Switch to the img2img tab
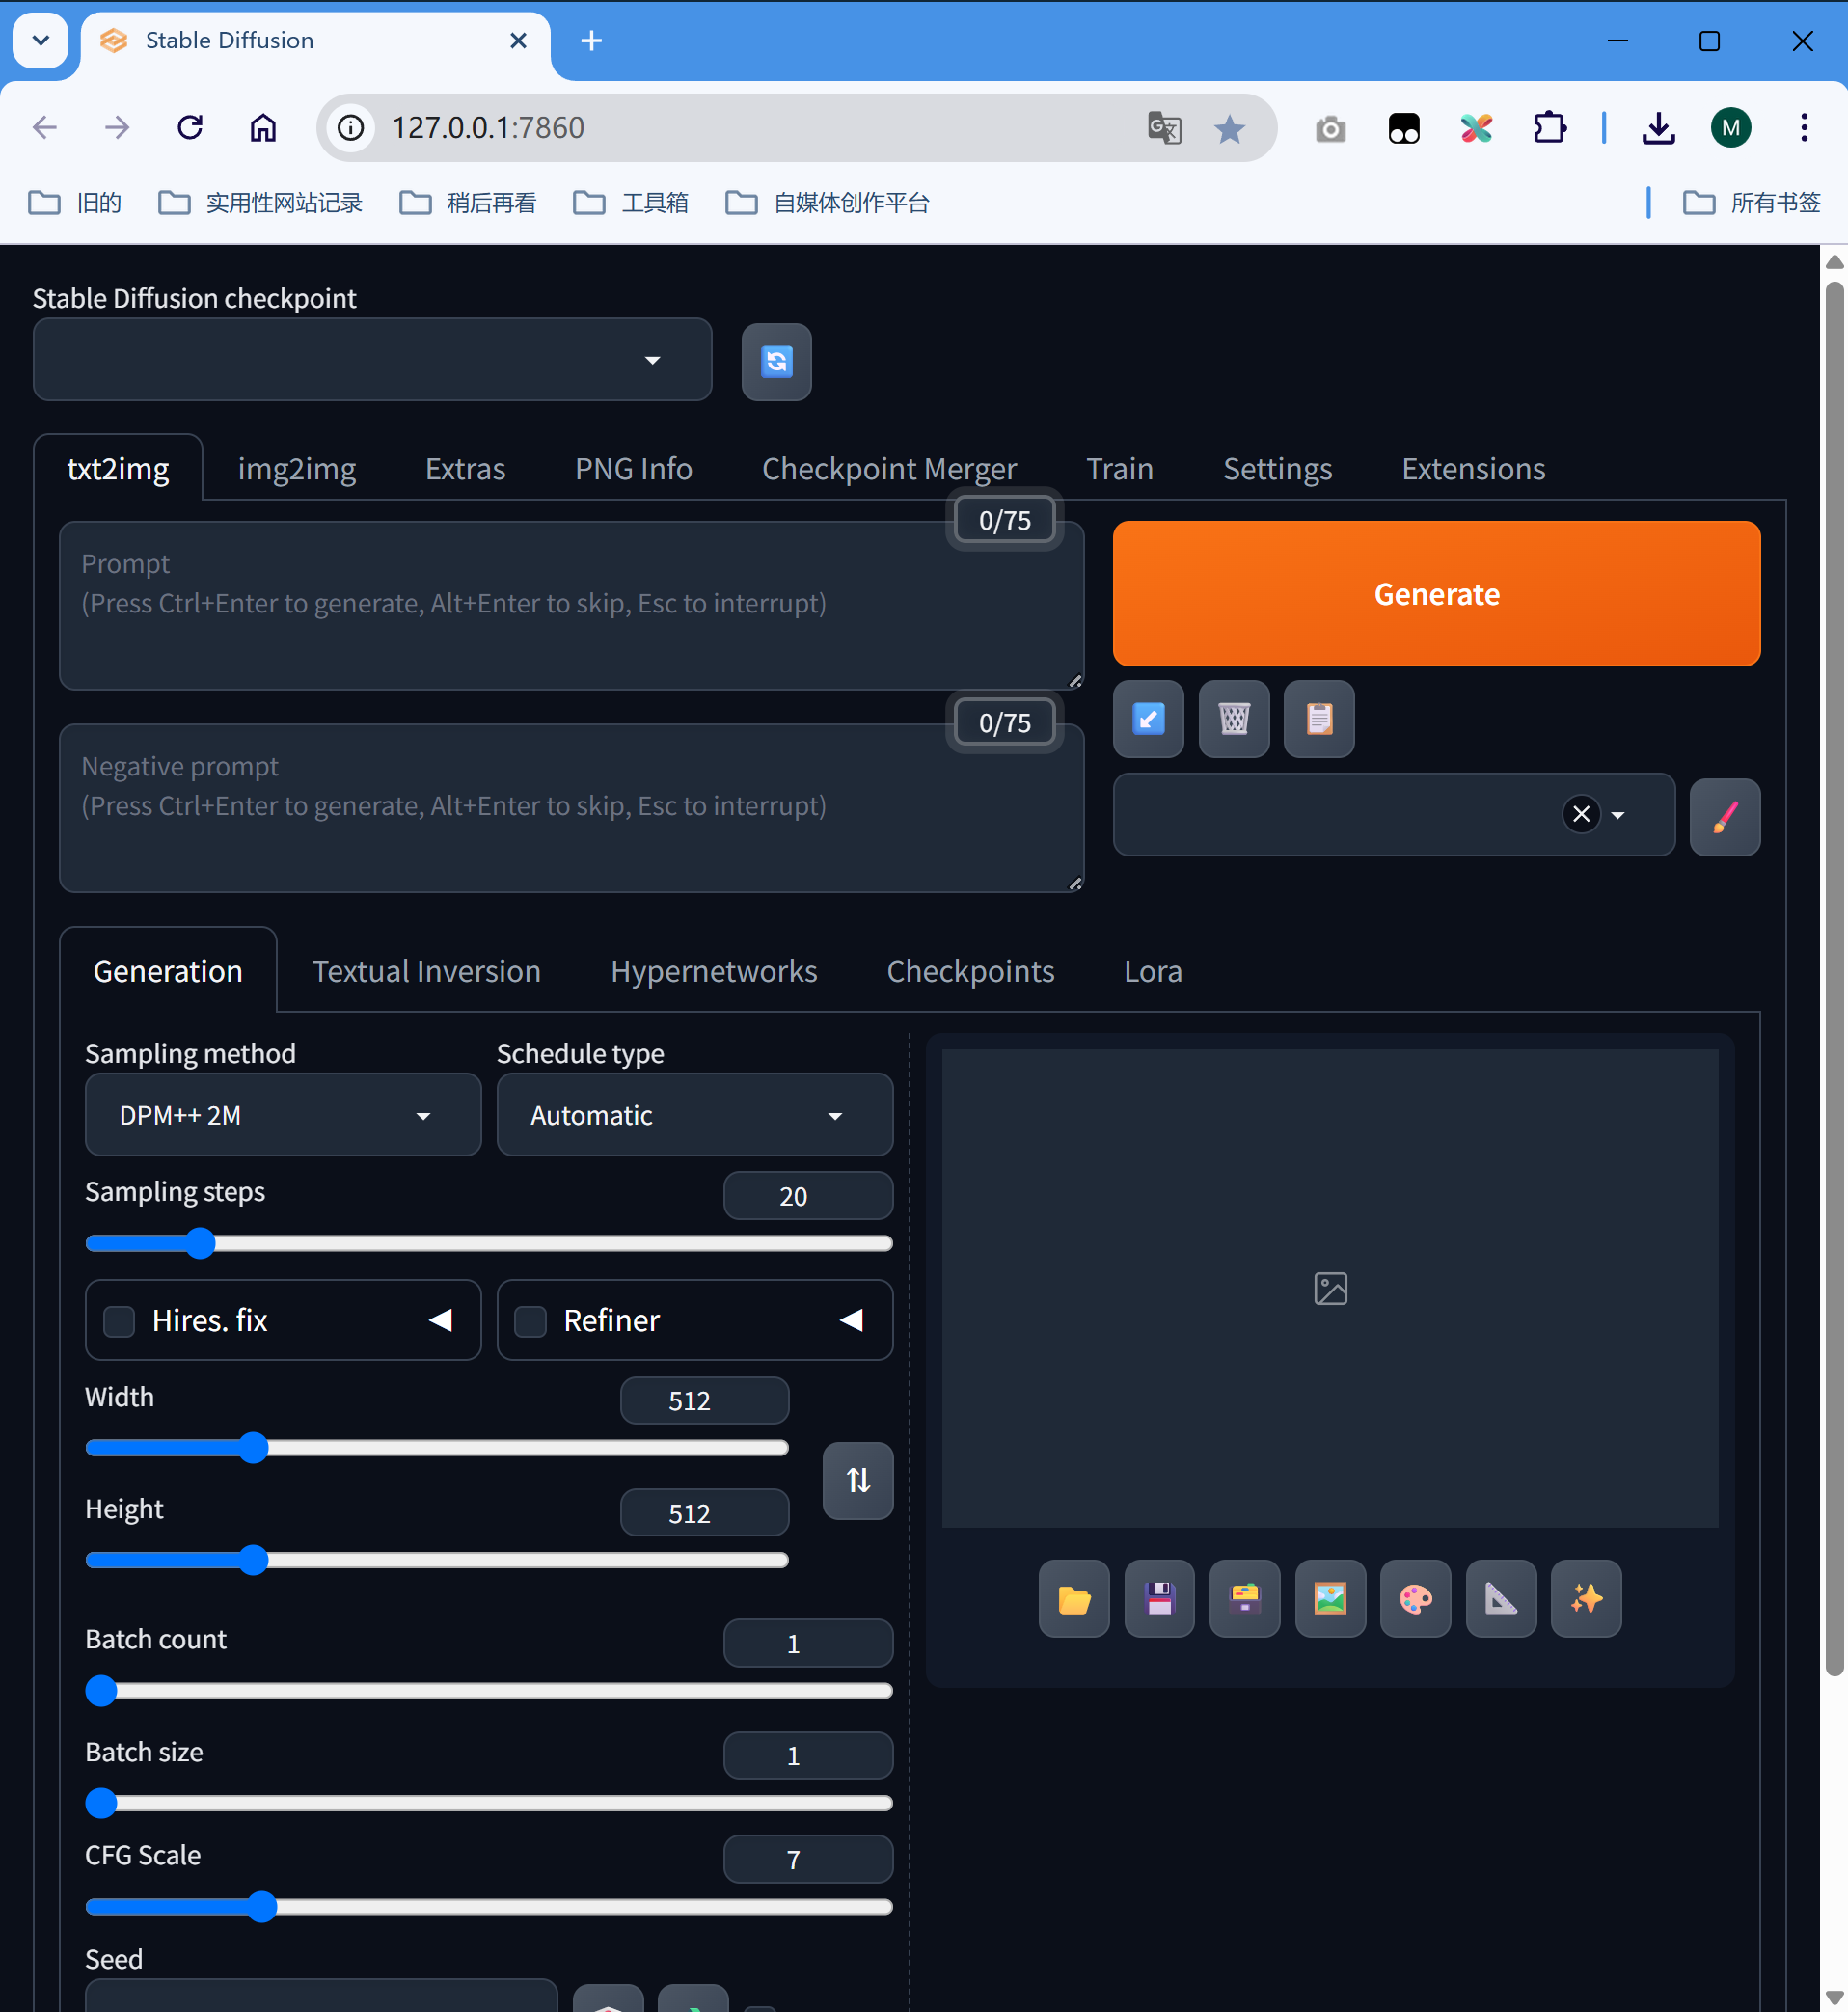 (x=296, y=468)
